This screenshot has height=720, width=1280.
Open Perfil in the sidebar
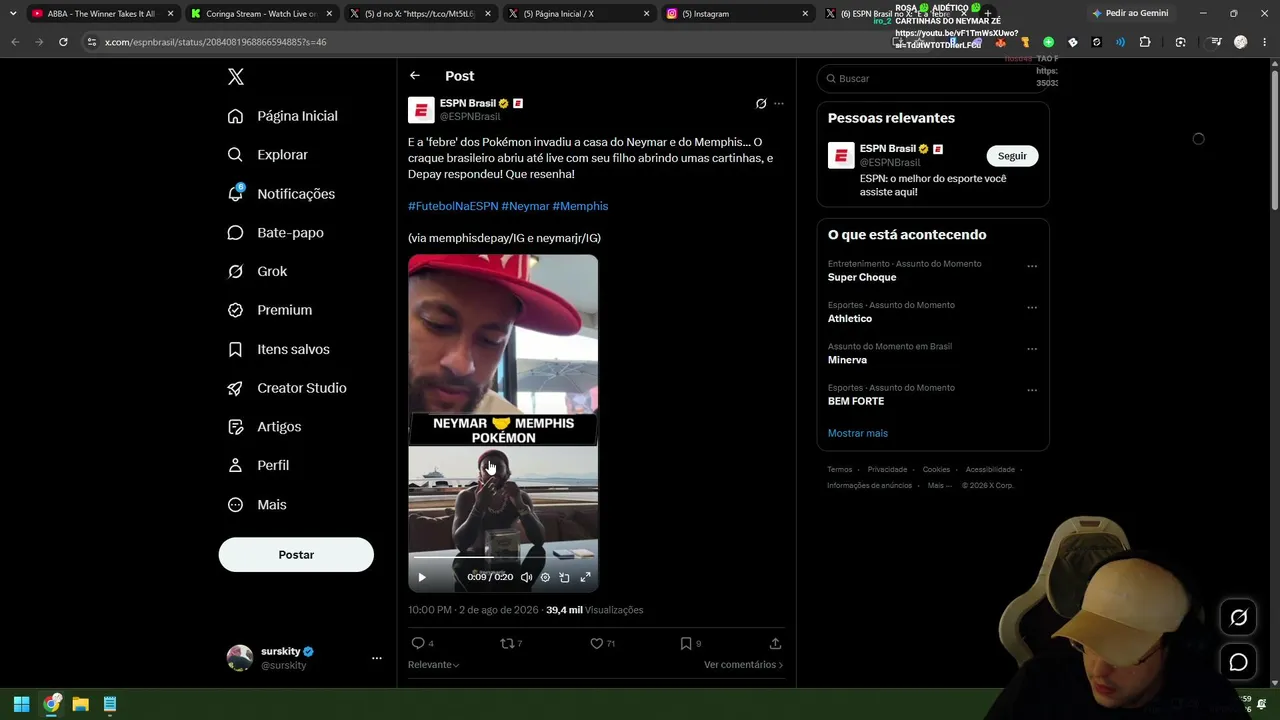(258, 466)
